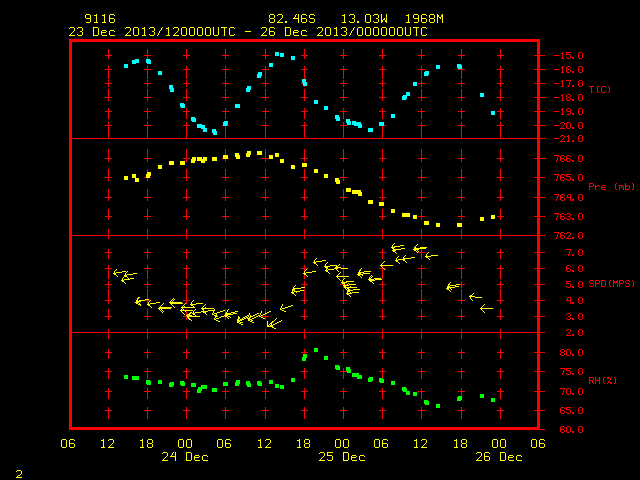This screenshot has height=480, width=640.
Task: Click the 82.46S latitude text
Action: (x=292, y=19)
